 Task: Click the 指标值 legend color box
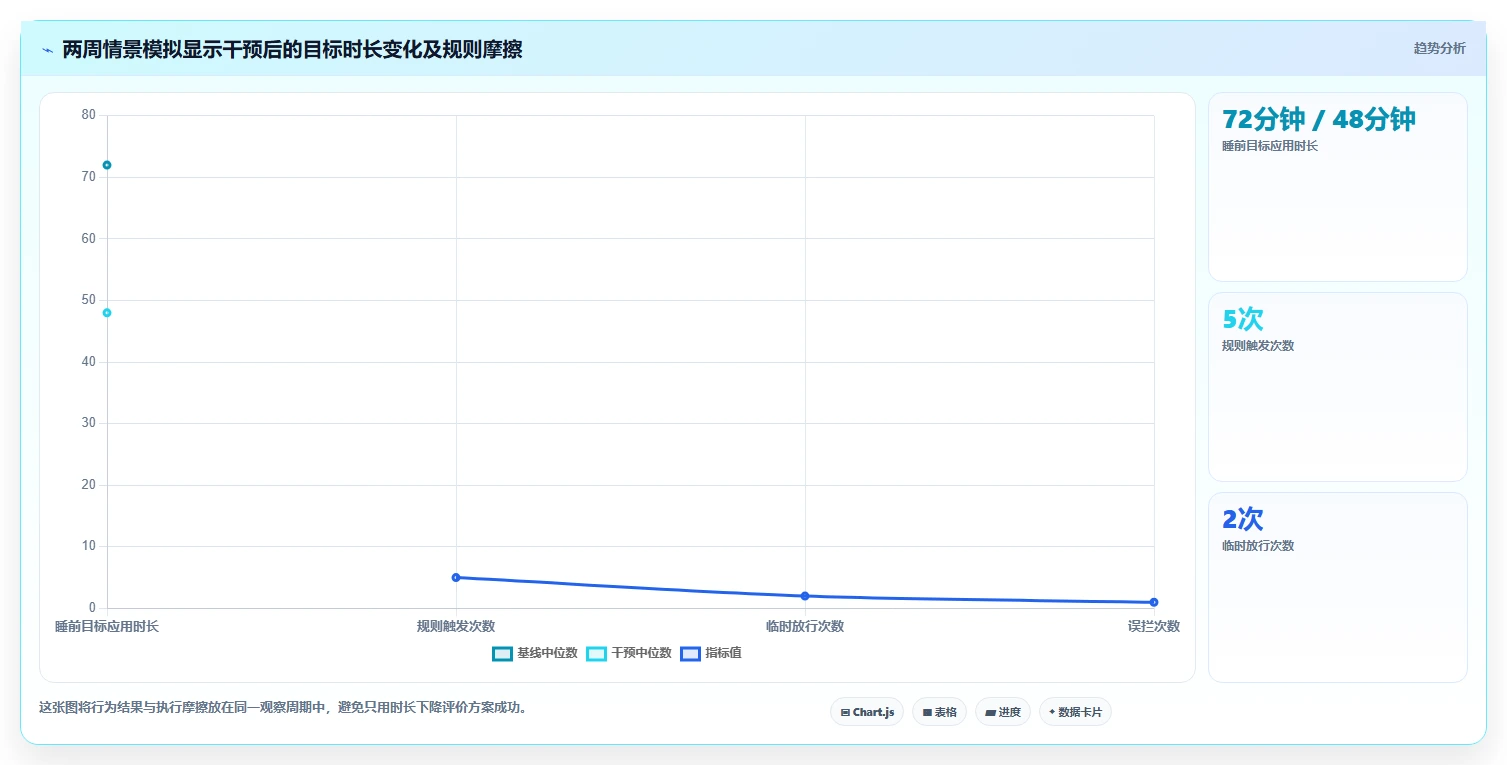(690, 654)
